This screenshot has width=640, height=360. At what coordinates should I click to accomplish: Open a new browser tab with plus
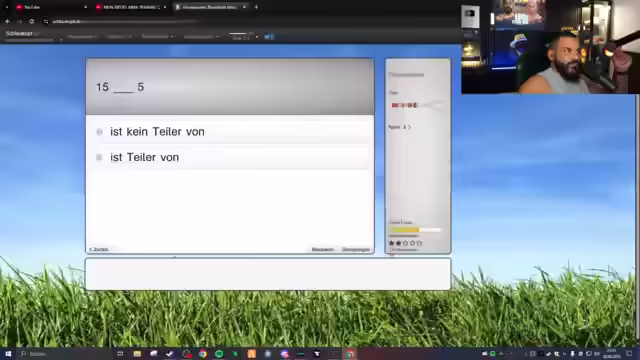click(256, 7)
